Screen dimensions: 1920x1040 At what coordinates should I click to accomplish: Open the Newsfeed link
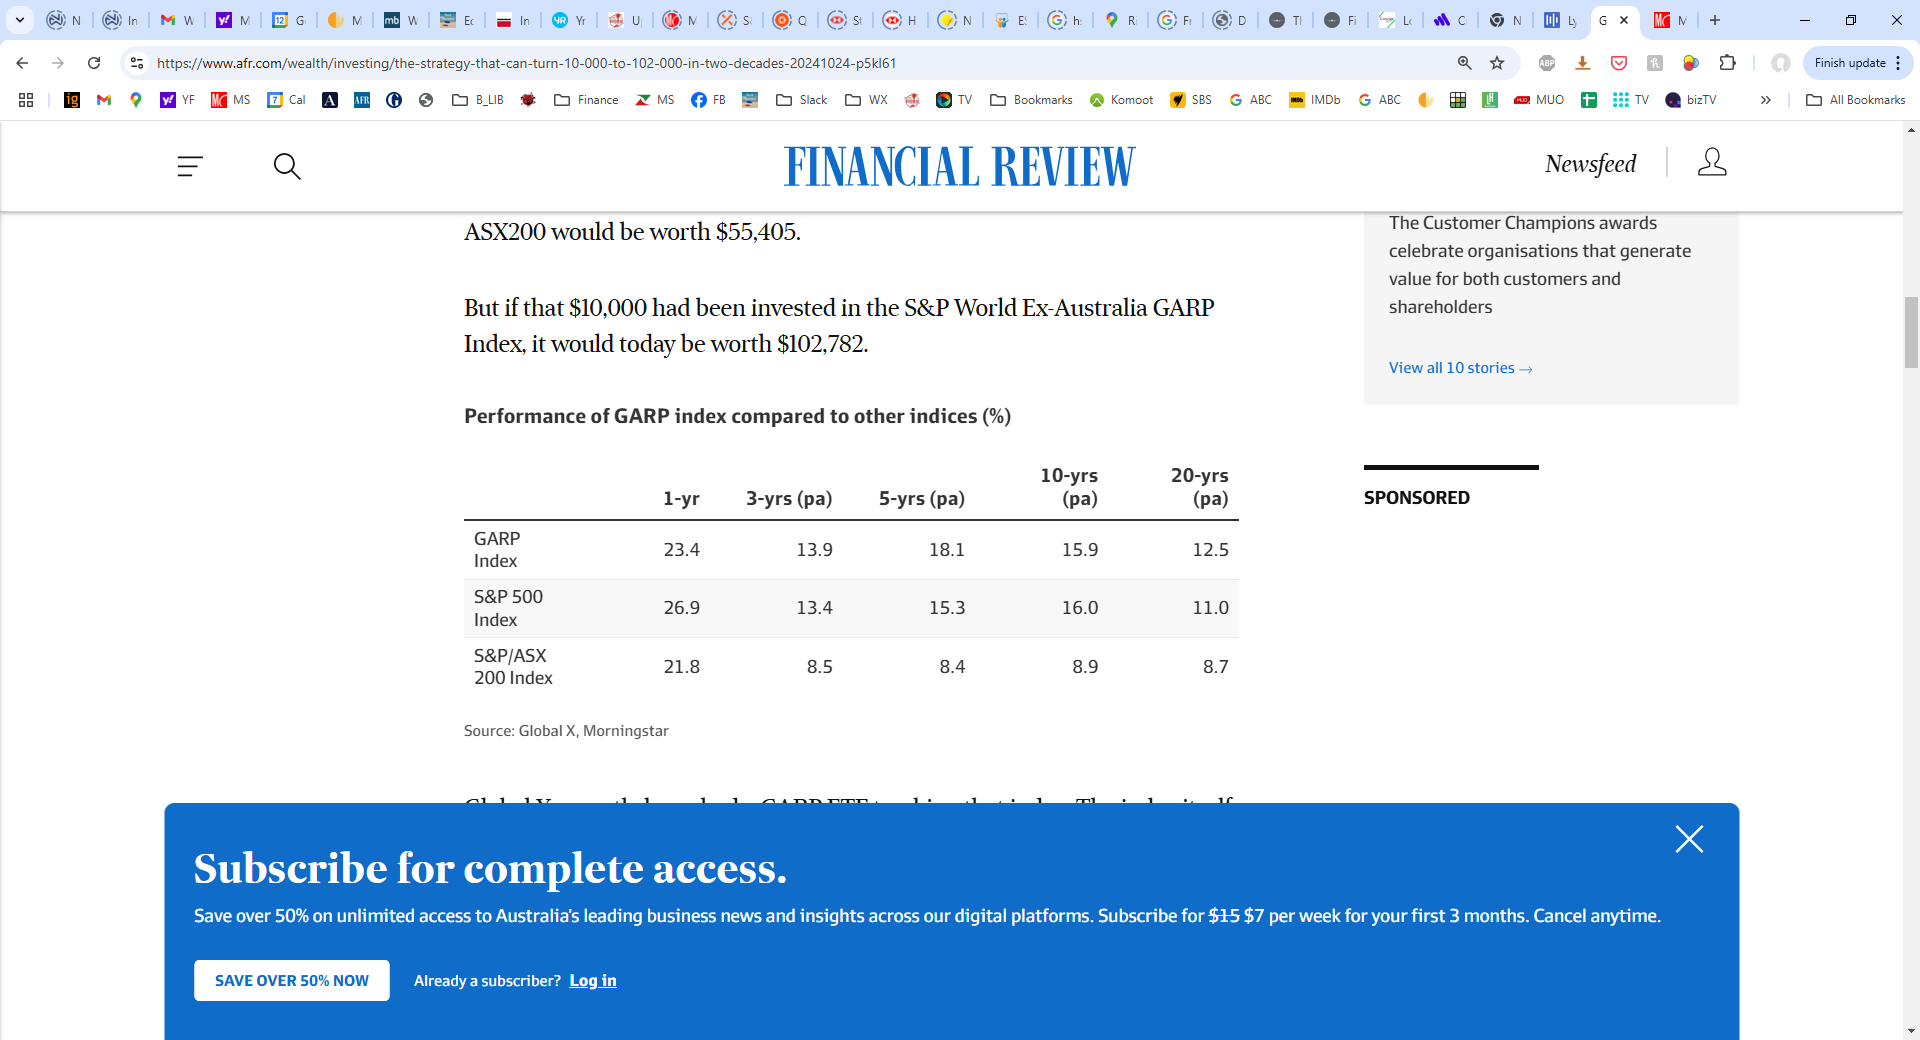click(1590, 163)
